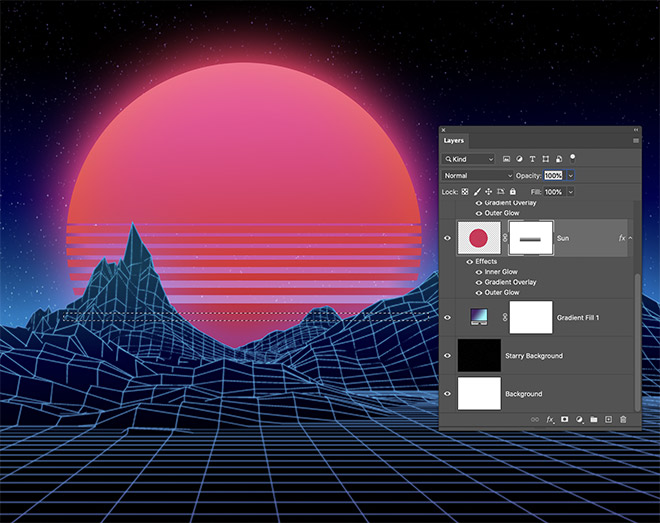Screen dimensions: 660x523
Task: Add a layer mask from bottom bar
Action: pos(564,419)
